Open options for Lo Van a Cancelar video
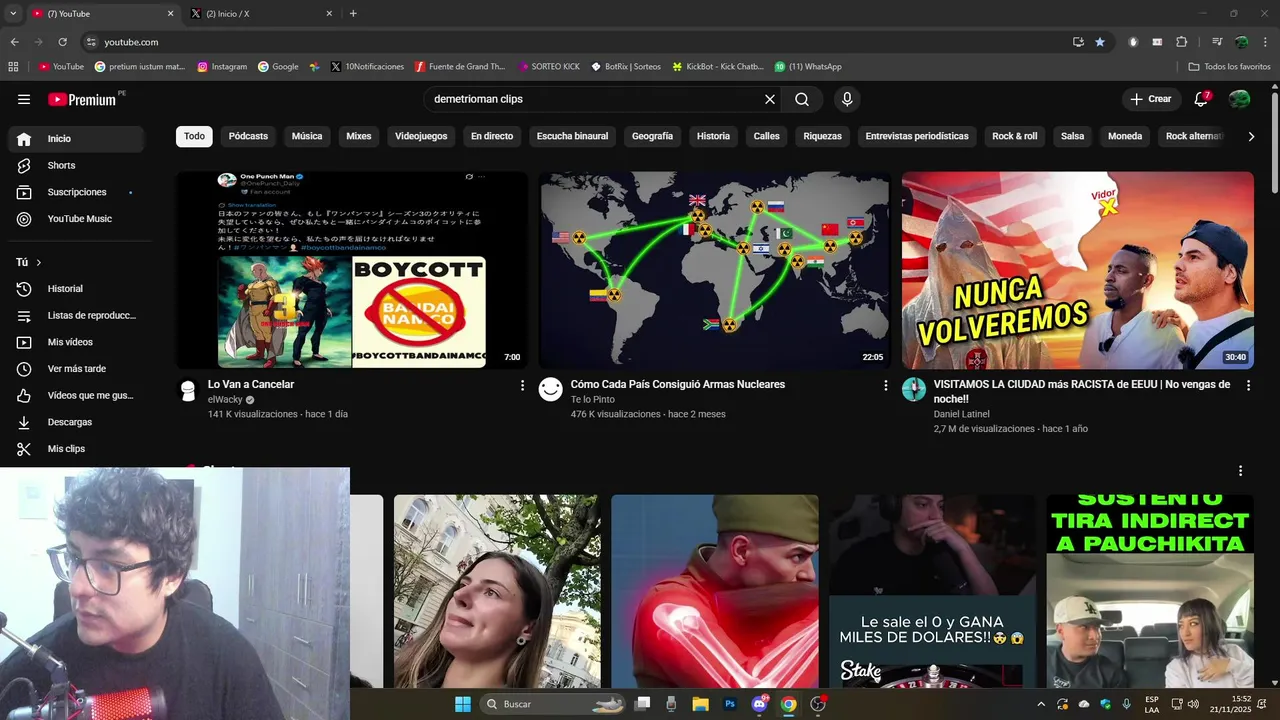The height and width of the screenshot is (720, 1280). [522, 385]
